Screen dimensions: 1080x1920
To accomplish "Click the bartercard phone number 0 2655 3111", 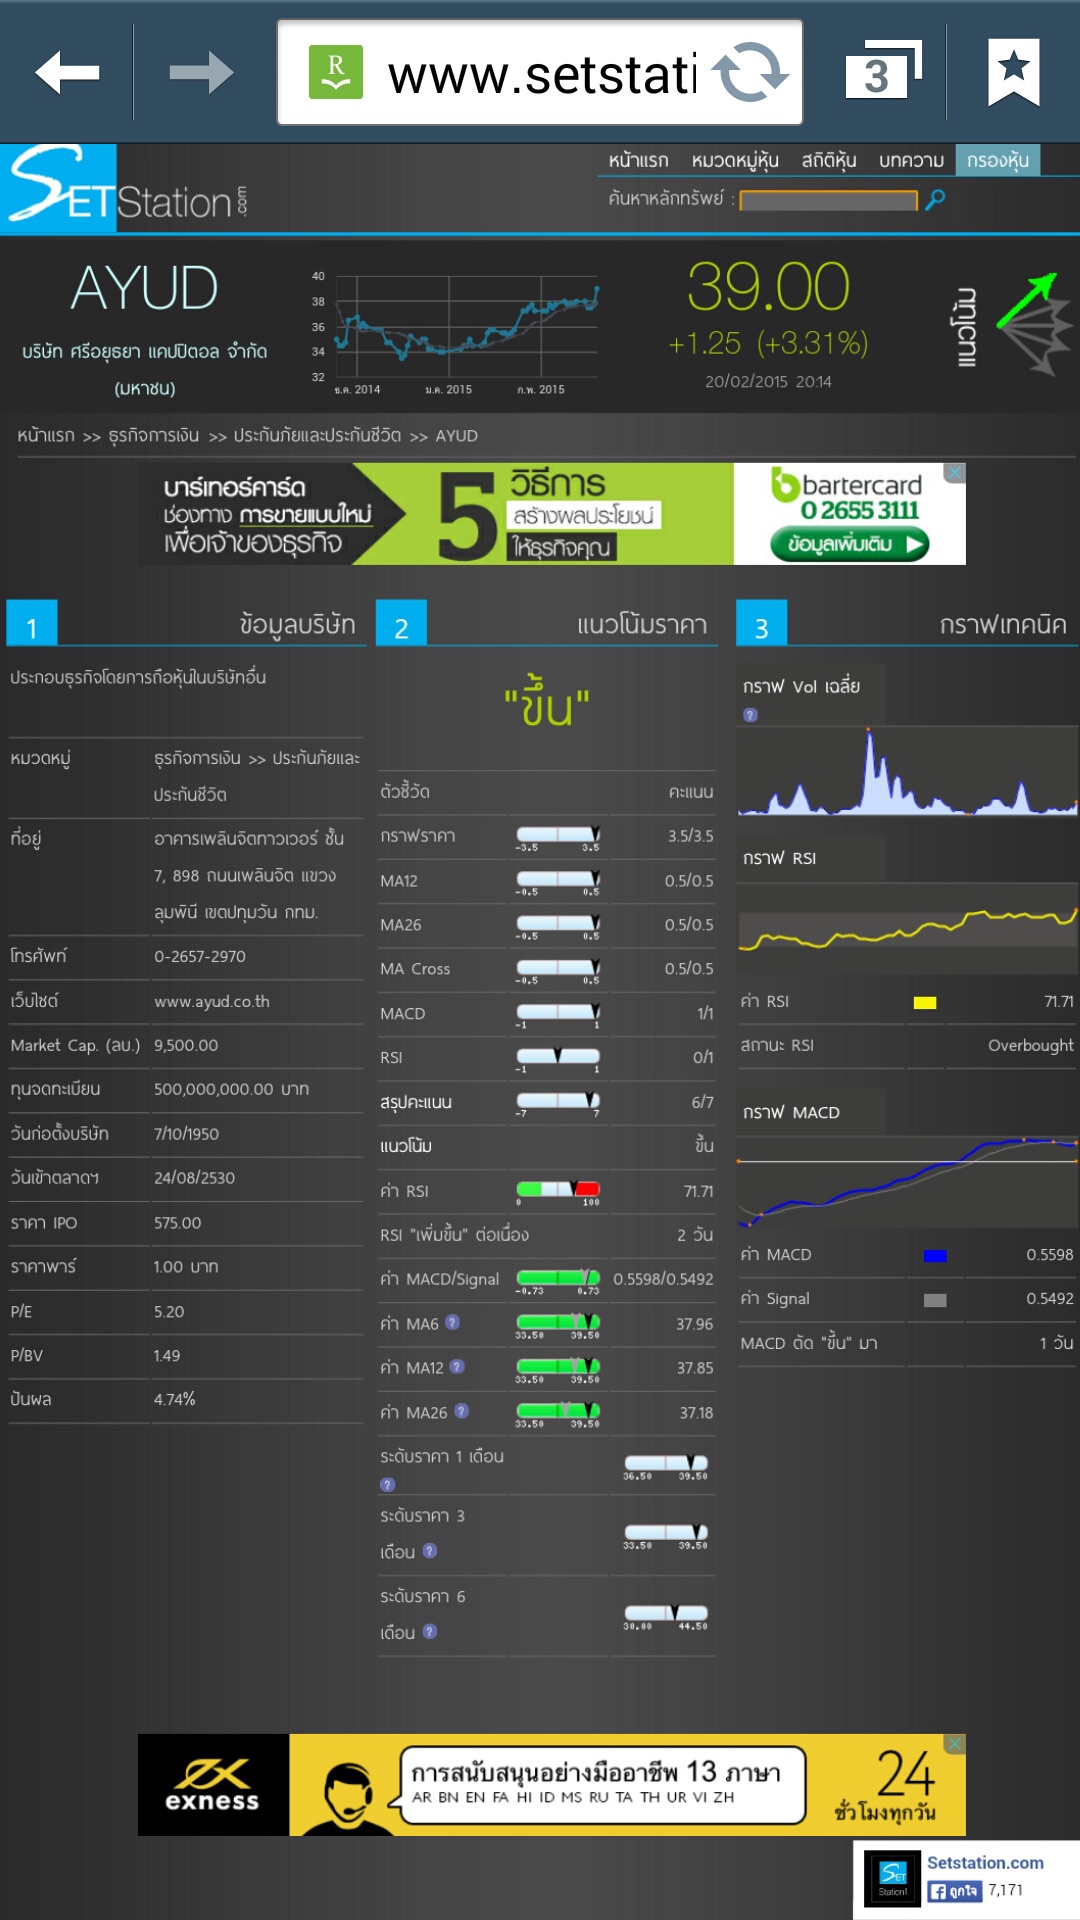I will click(x=859, y=510).
